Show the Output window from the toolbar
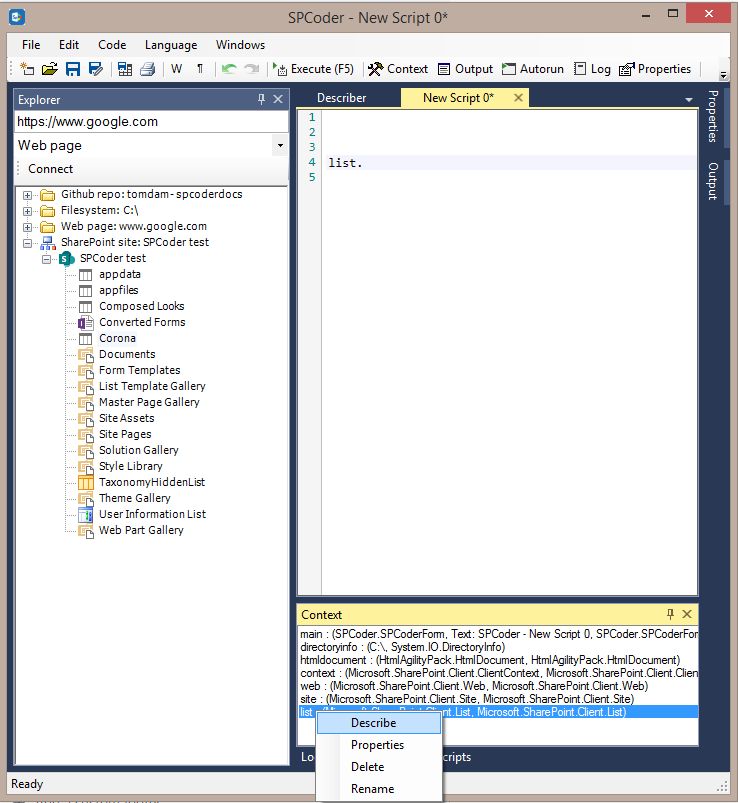 coord(465,69)
